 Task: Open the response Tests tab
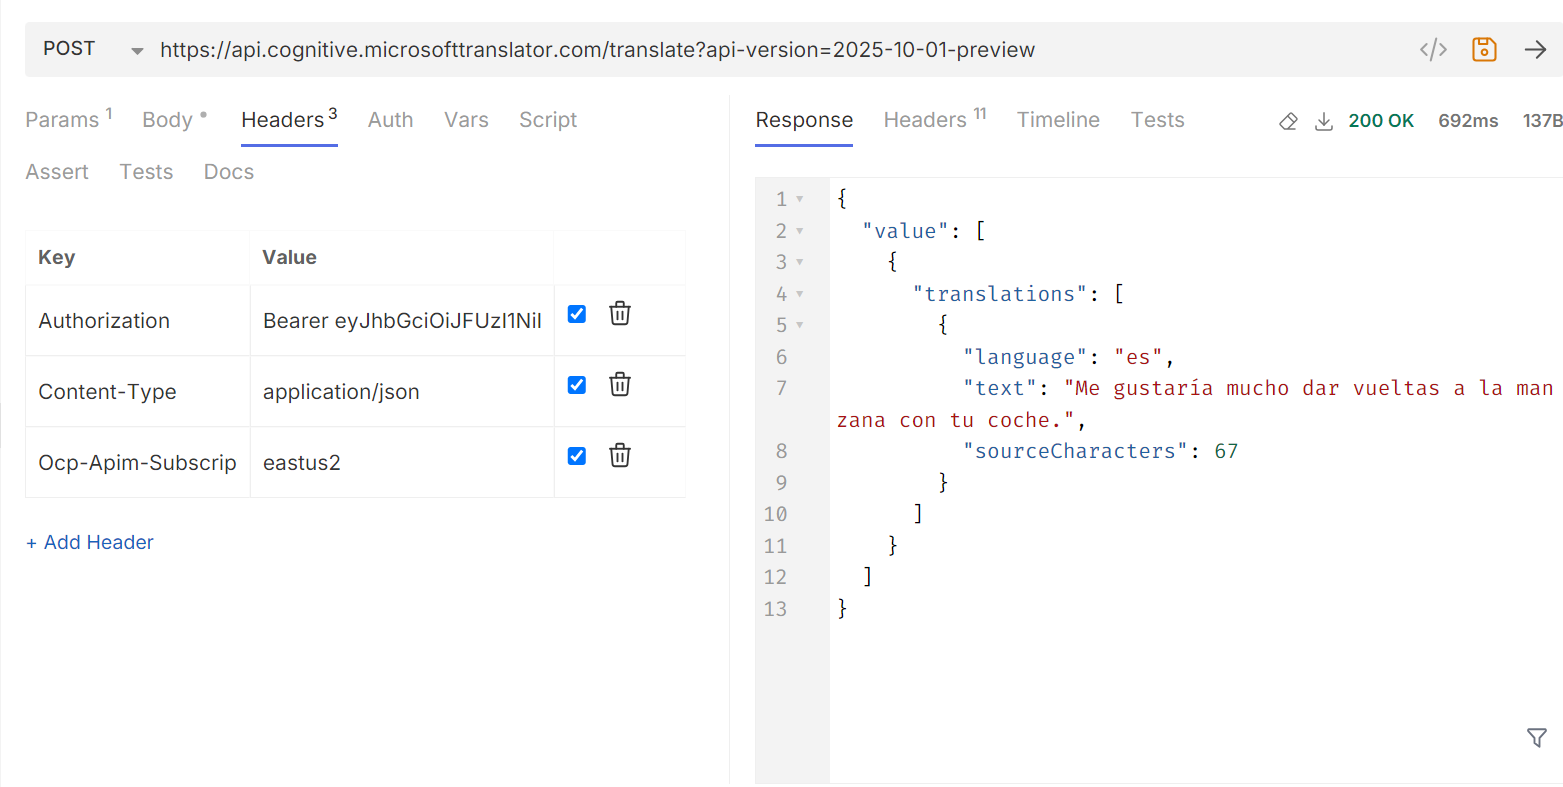click(x=1157, y=120)
